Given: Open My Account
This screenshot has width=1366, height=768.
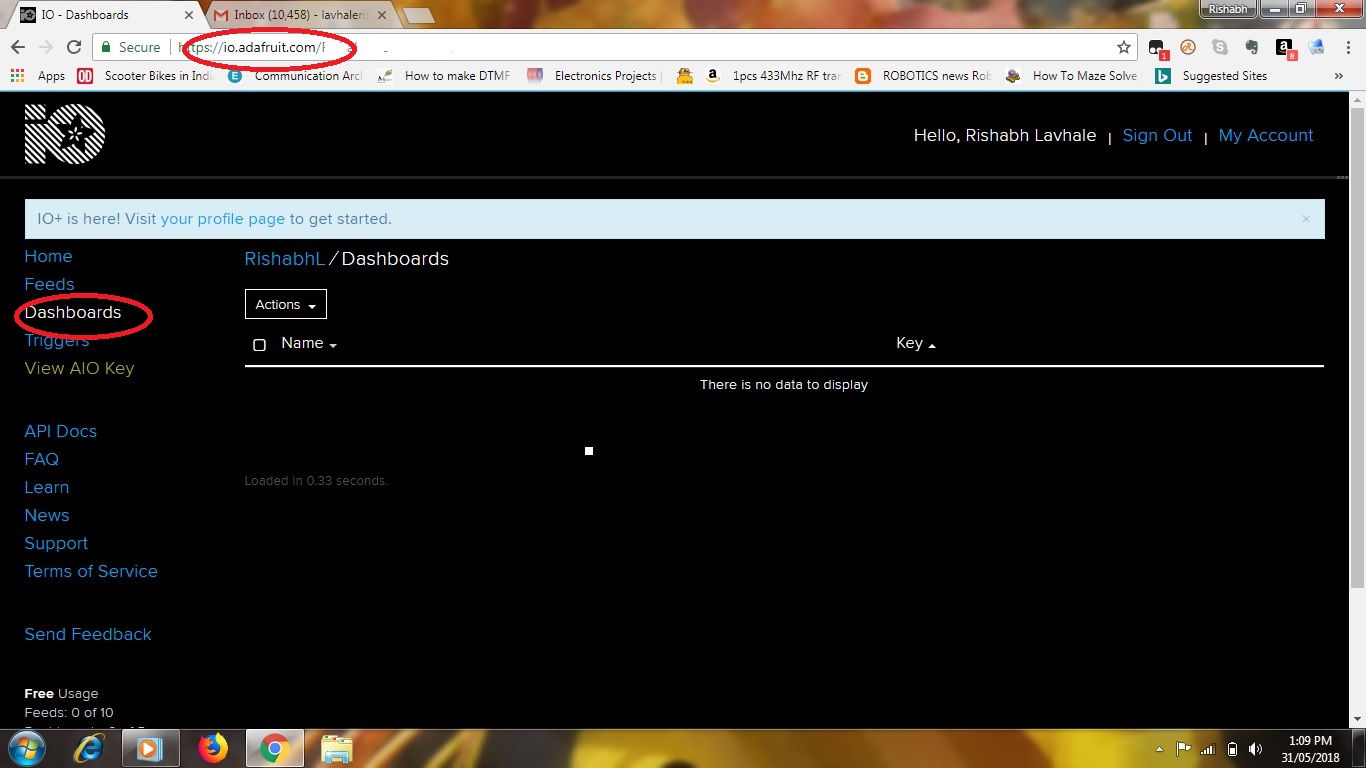Looking at the screenshot, I should (x=1266, y=135).
